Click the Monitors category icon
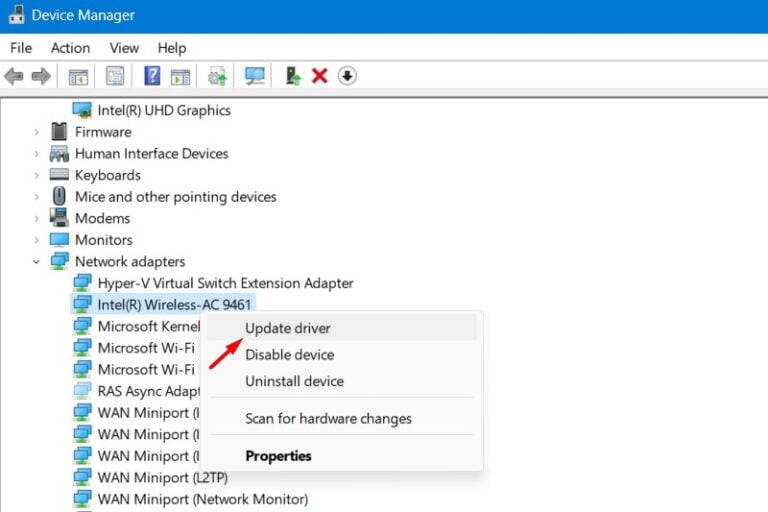Image resolution: width=768 pixels, height=512 pixels. [x=59, y=239]
